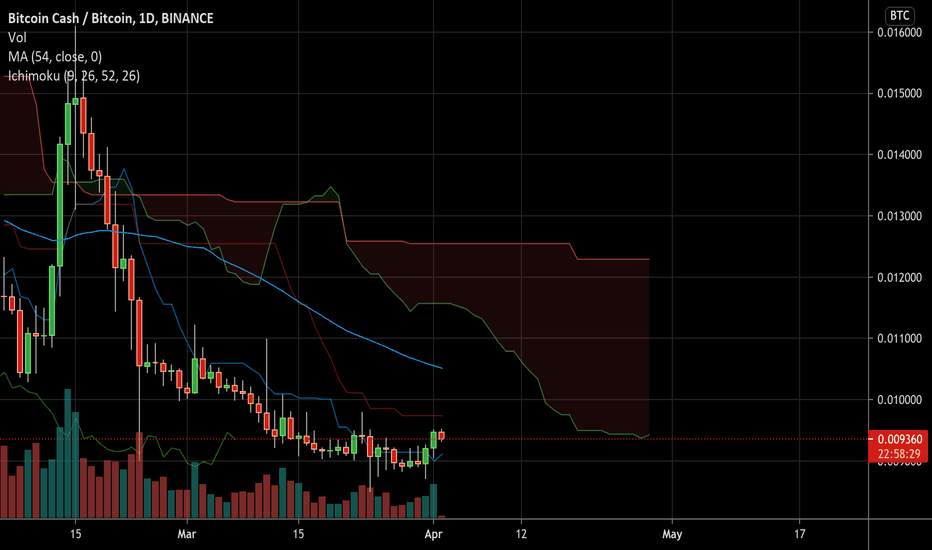Click the 0.015000 price axis label
This screenshot has width=932, height=550.
(x=899, y=93)
